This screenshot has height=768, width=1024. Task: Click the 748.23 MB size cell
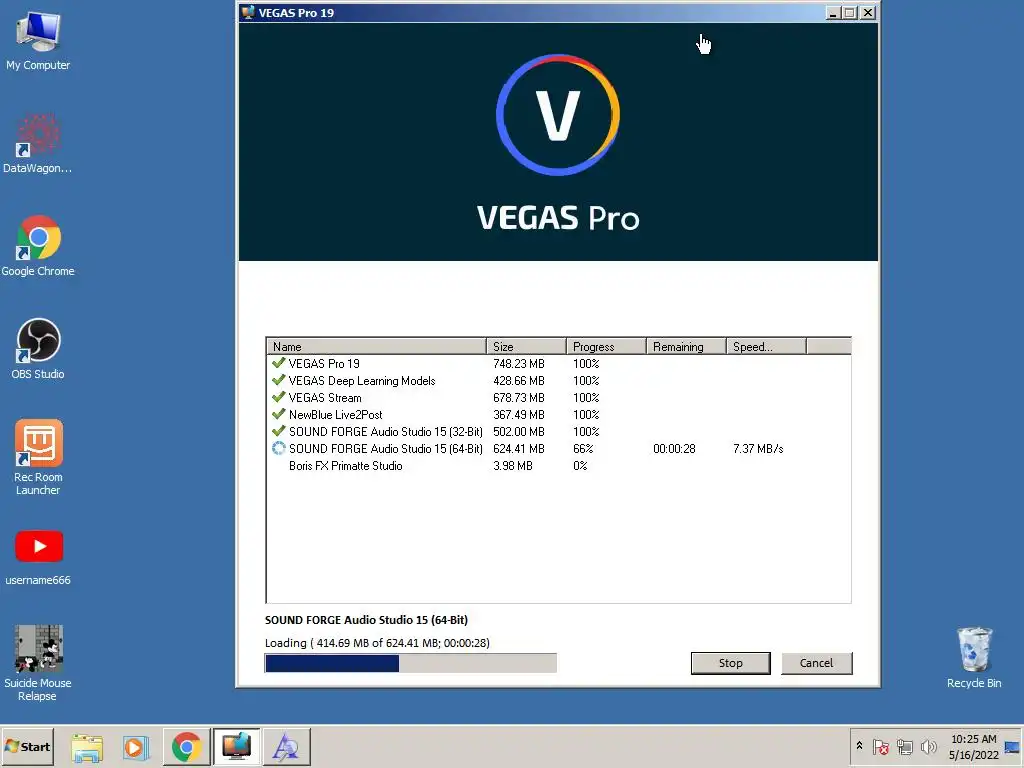pyautogui.click(x=519, y=364)
